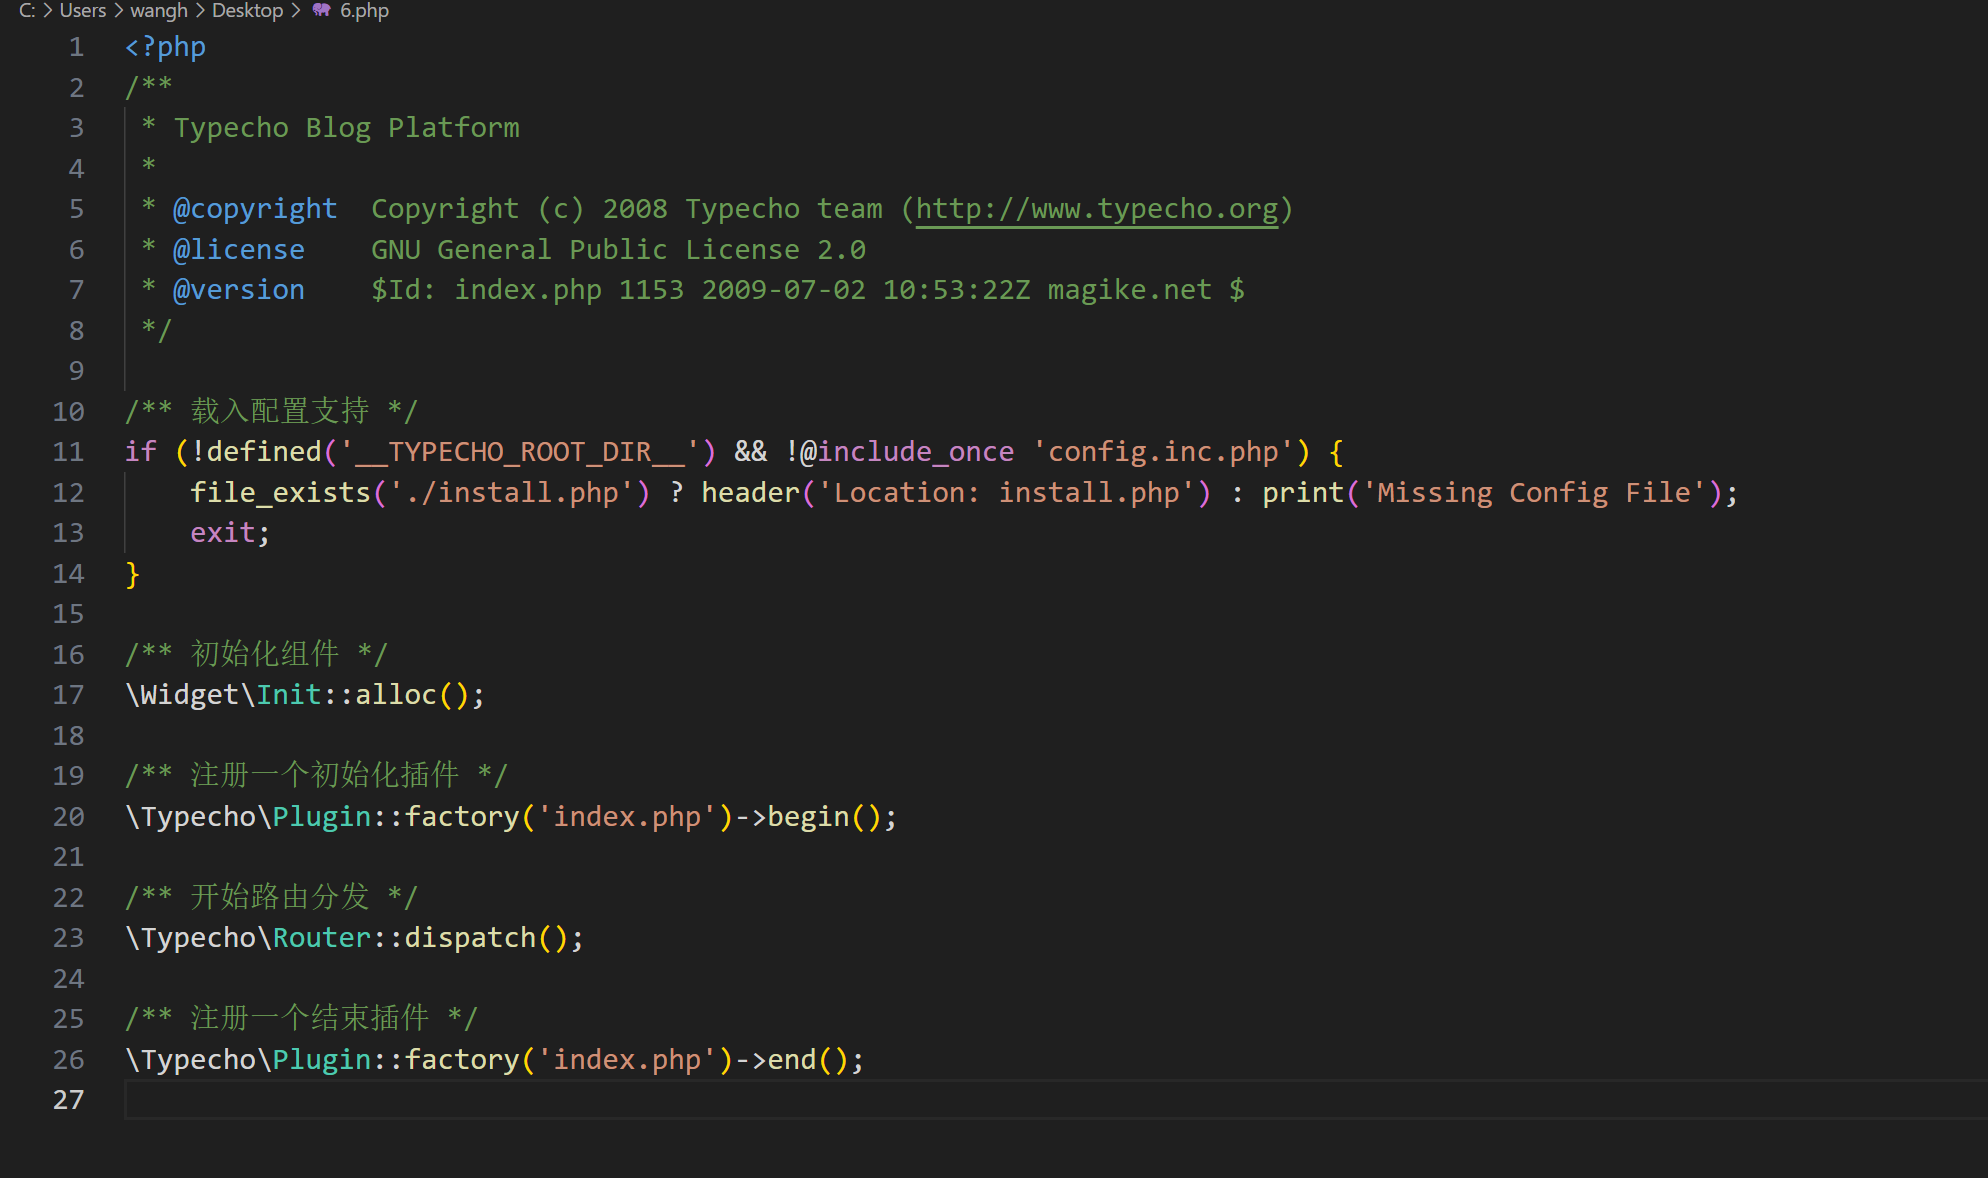This screenshot has height=1178, width=1988.
Task: Click the include_once keyword
Action: coord(914,452)
